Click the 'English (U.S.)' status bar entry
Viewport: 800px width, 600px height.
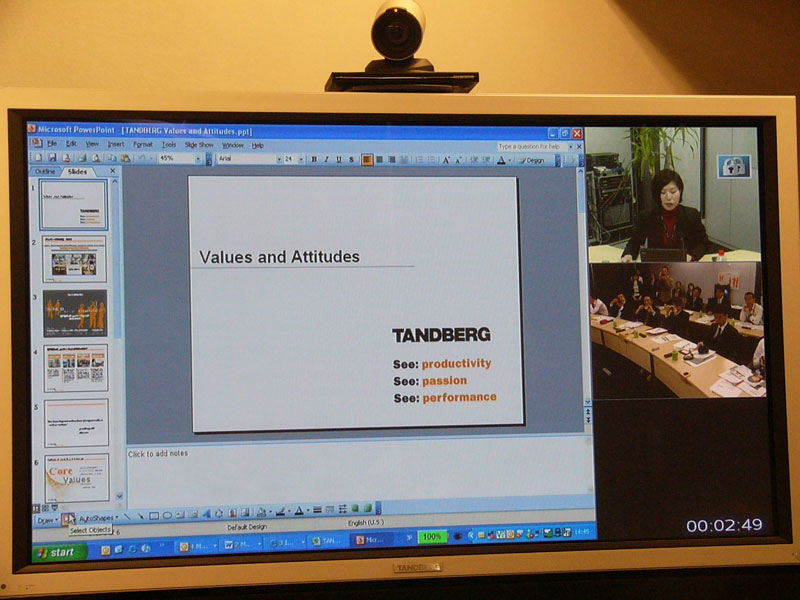tap(365, 523)
